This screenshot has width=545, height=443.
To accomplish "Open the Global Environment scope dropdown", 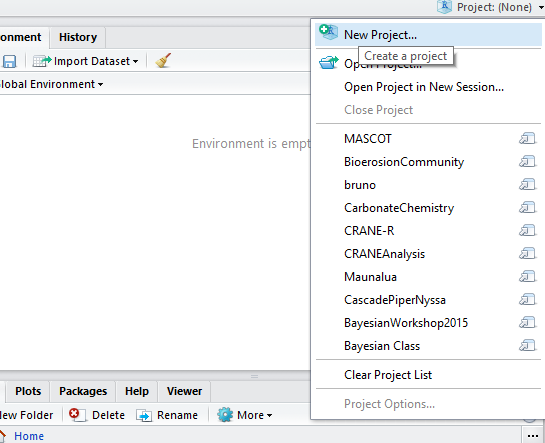I will [x=51, y=84].
